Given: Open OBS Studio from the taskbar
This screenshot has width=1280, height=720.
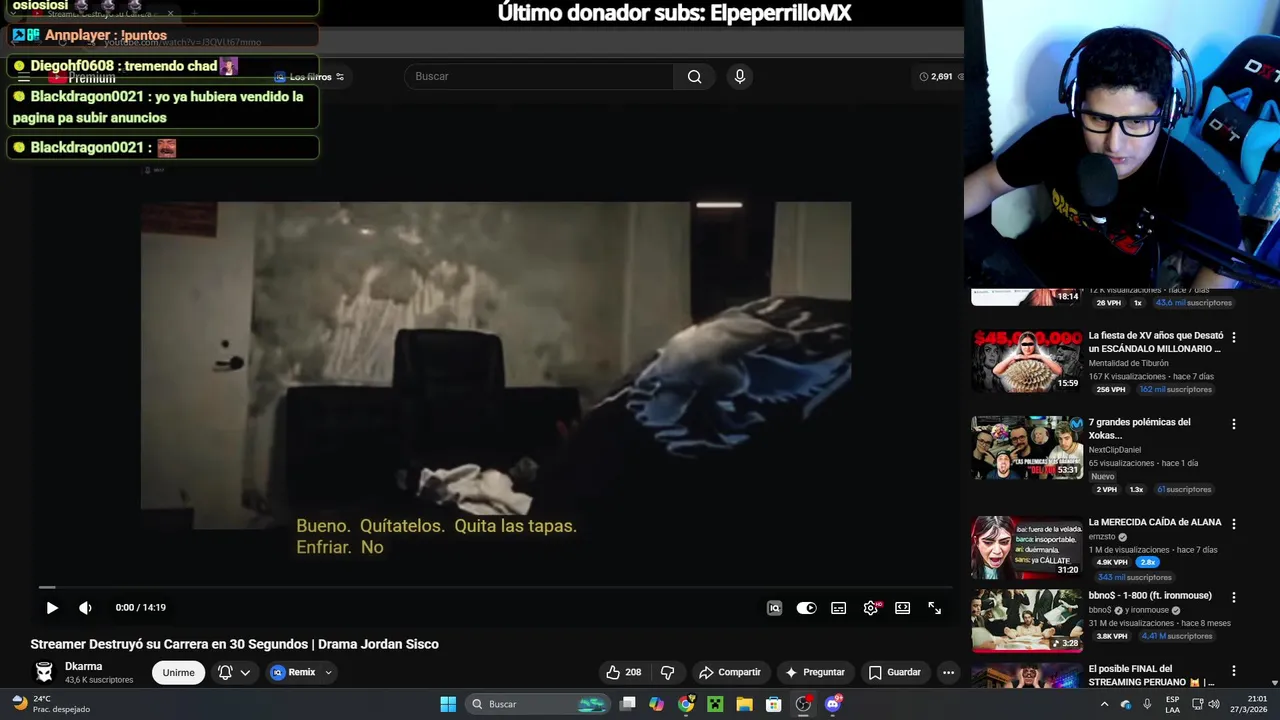Looking at the screenshot, I should tap(803, 704).
